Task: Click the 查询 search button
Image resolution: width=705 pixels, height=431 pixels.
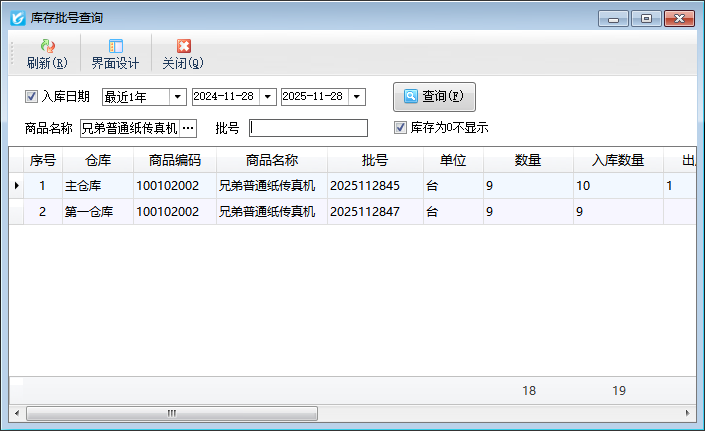Action: (x=434, y=97)
